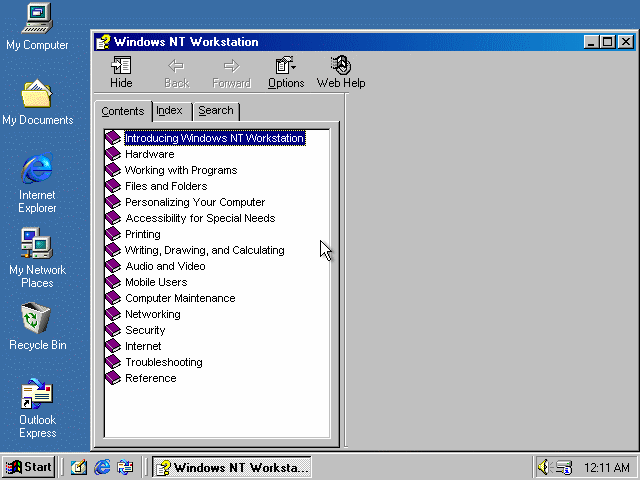Click book icon beside Writing, Drawing, and Calculating

pyautogui.click(x=113, y=250)
